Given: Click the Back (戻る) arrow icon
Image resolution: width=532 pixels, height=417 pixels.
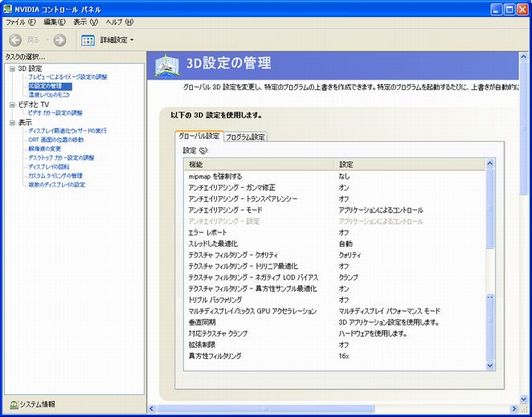Looking at the screenshot, I should (x=15, y=40).
